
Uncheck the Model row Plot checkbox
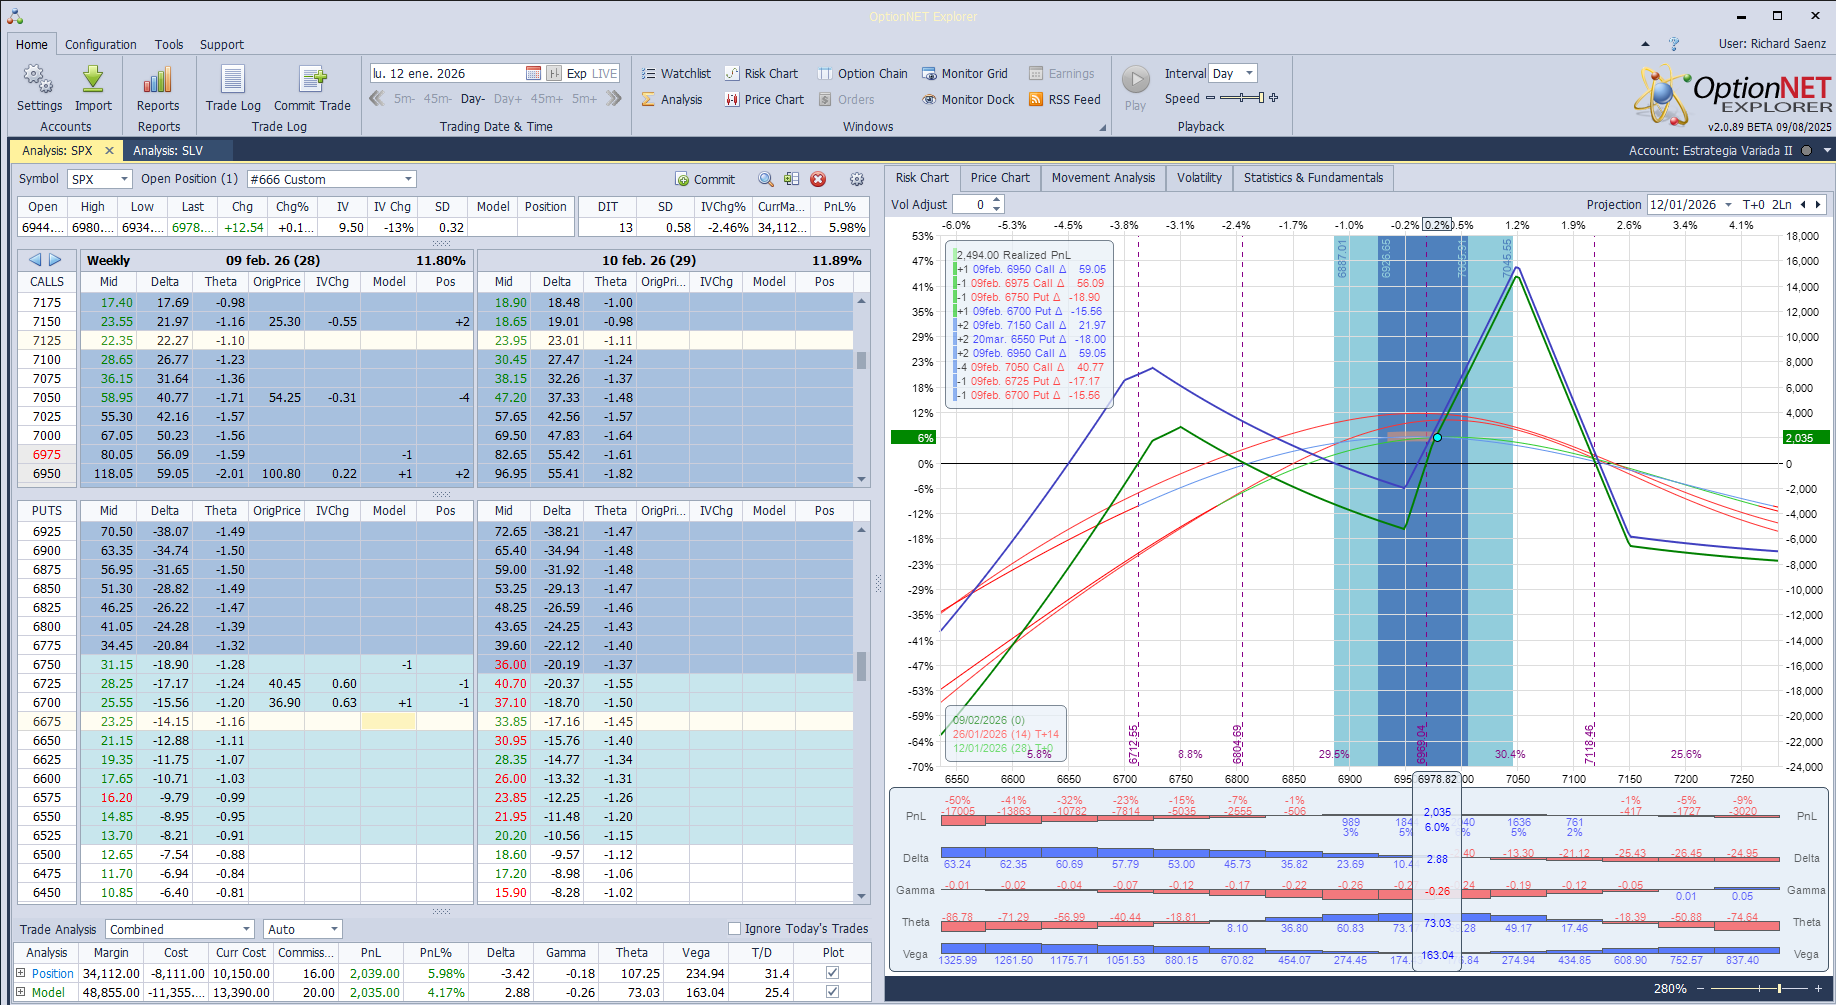[832, 992]
